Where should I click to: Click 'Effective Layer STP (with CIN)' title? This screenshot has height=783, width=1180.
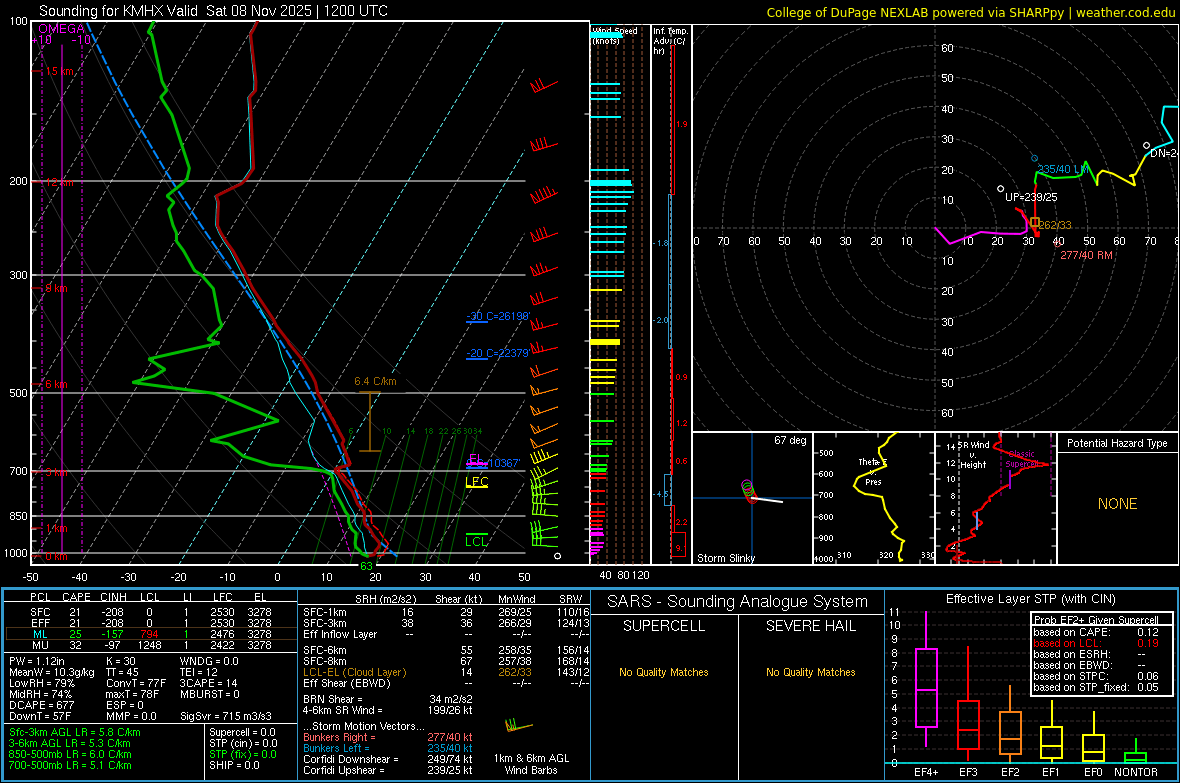point(1030,599)
